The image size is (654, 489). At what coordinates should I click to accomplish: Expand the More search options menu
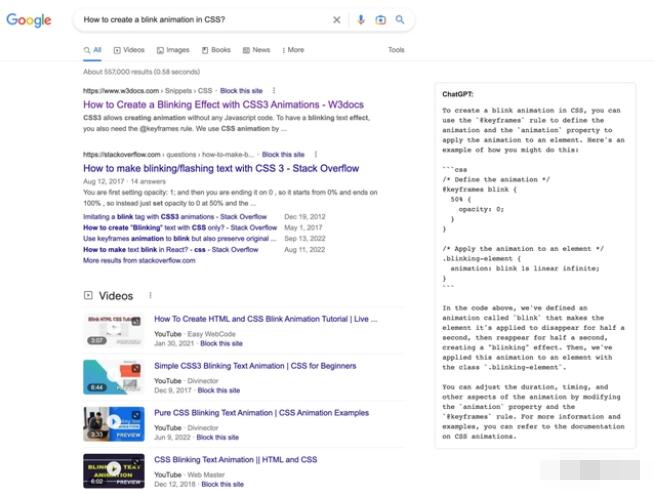click(x=293, y=50)
